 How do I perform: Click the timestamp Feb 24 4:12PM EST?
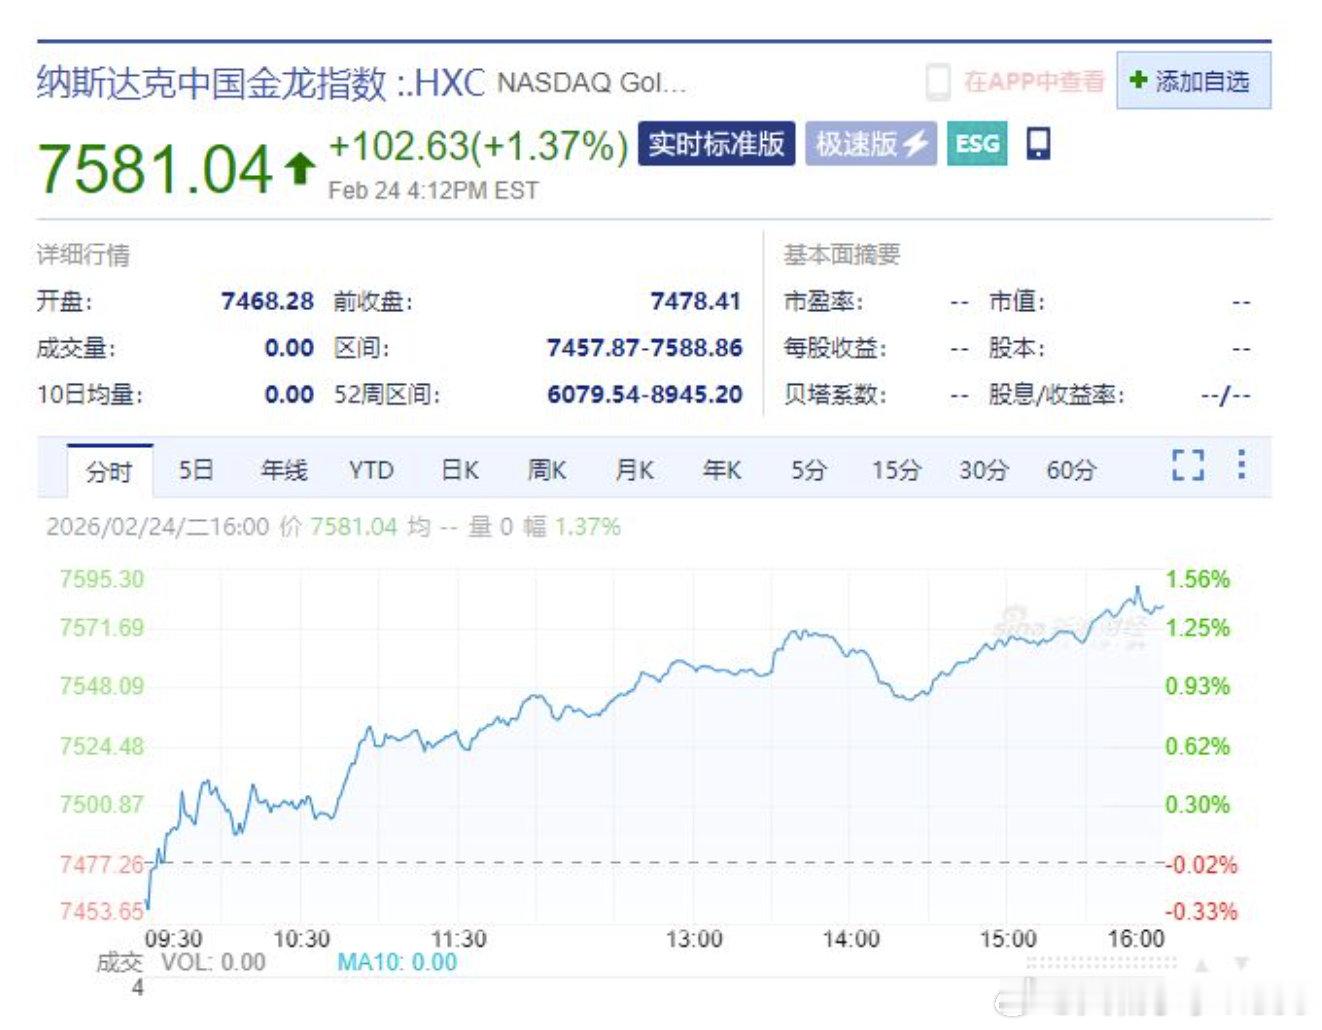pos(433,191)
